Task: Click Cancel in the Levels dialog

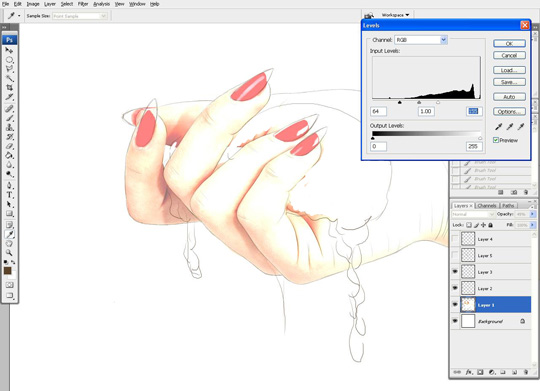Action: 509,55
